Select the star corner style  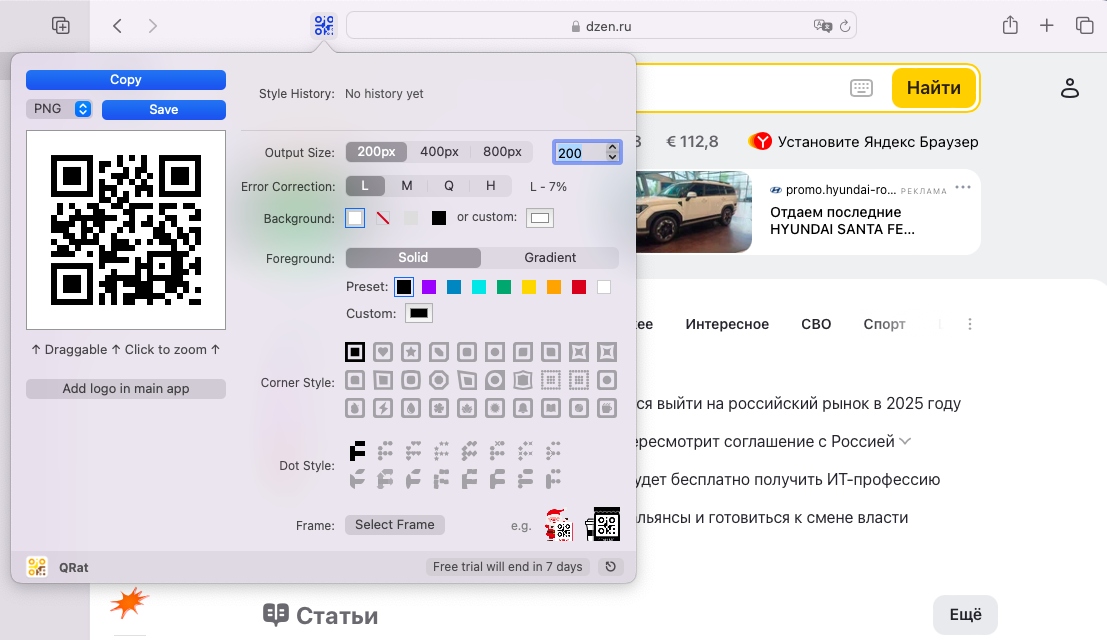411,352
